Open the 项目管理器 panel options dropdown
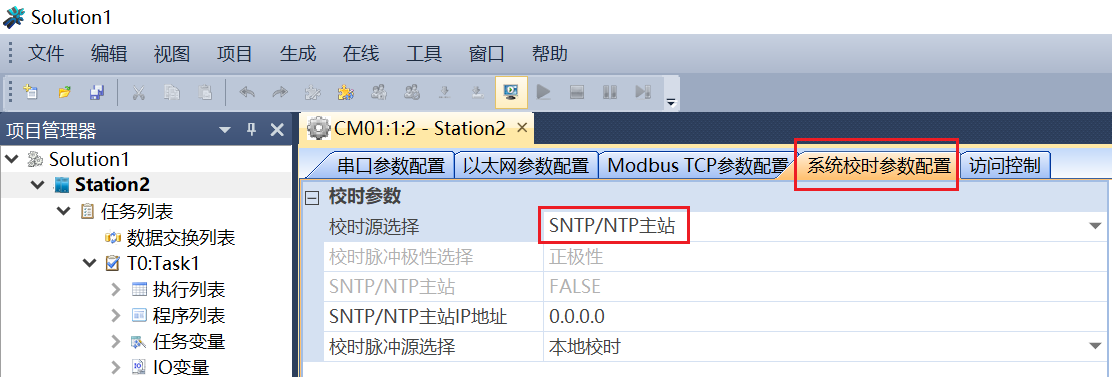This screenshot has height=377, width=1112. [225, 130]
